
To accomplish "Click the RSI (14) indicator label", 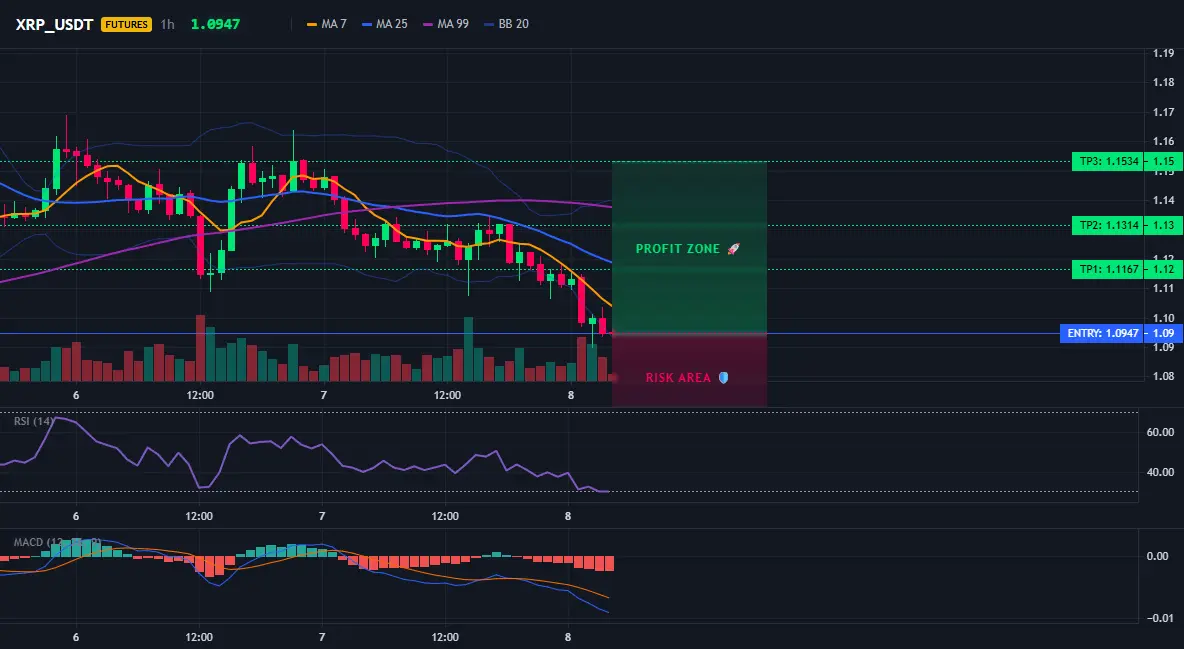I will [33, 421].
